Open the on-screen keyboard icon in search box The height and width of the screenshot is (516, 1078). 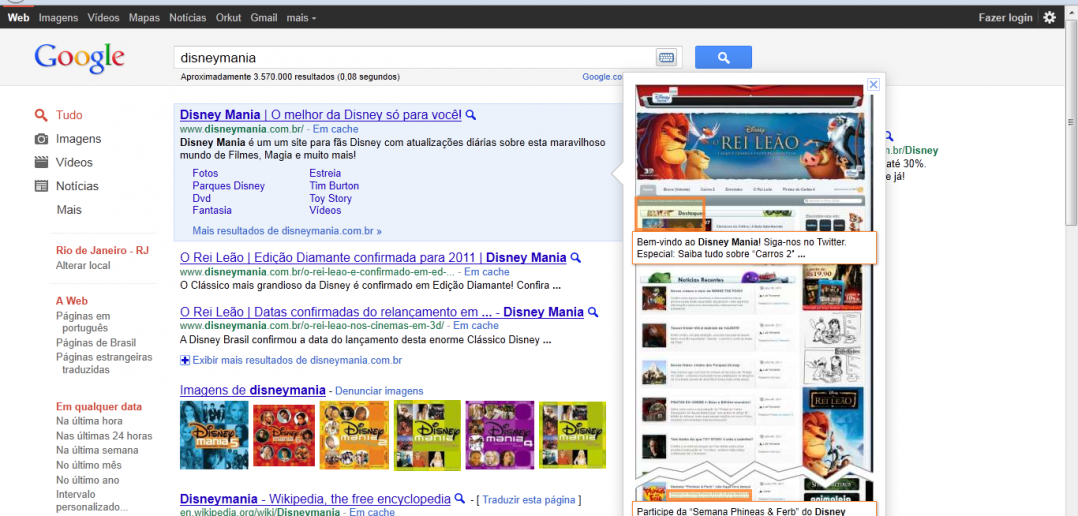[666, 58]
